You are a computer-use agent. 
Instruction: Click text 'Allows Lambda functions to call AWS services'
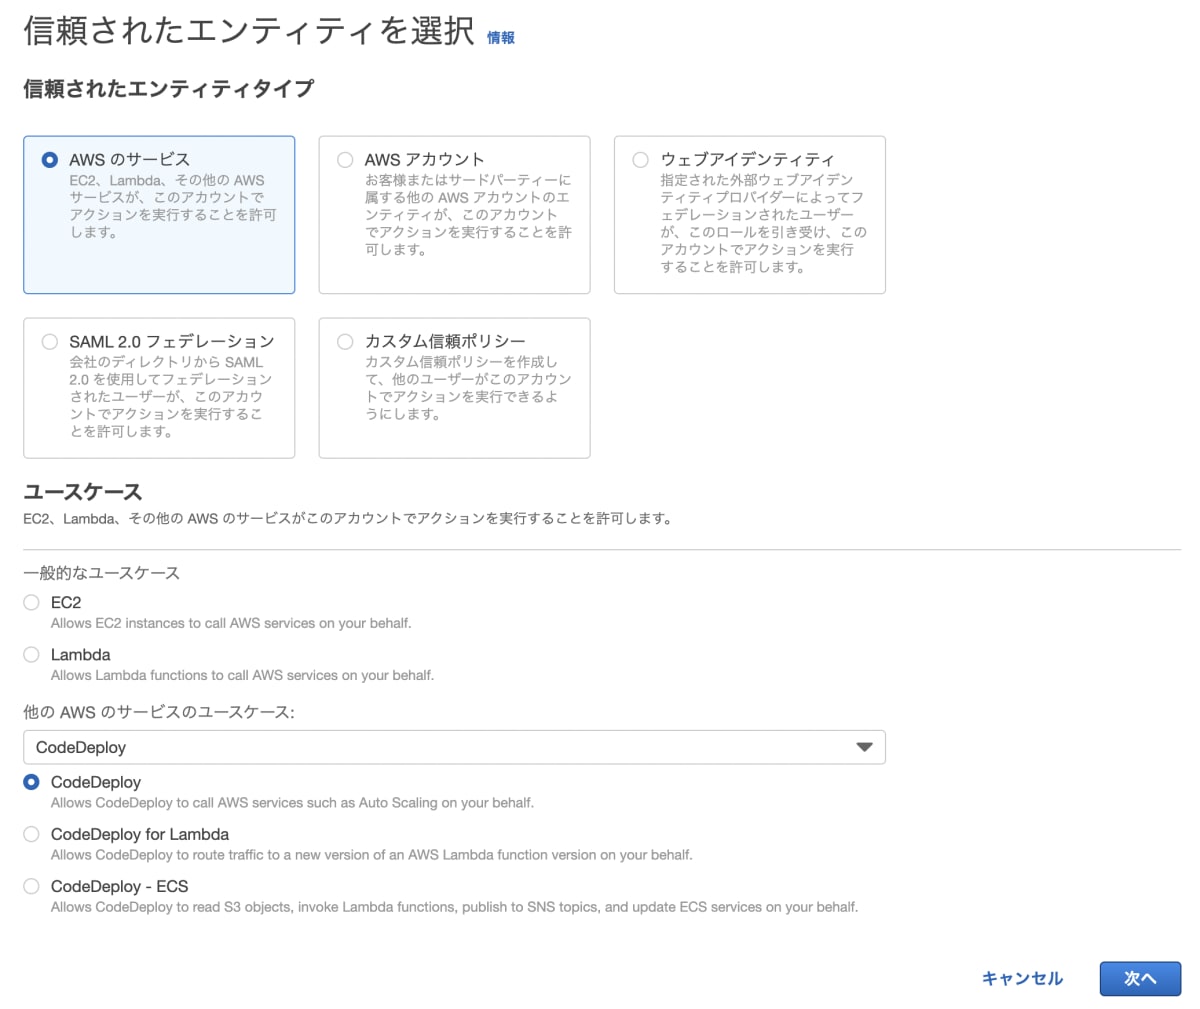point(242,675)
